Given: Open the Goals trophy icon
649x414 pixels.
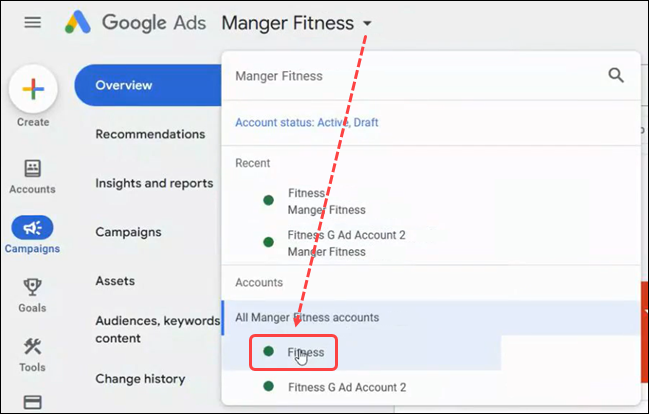Looking at the screenshot, I should pos(32,287).
